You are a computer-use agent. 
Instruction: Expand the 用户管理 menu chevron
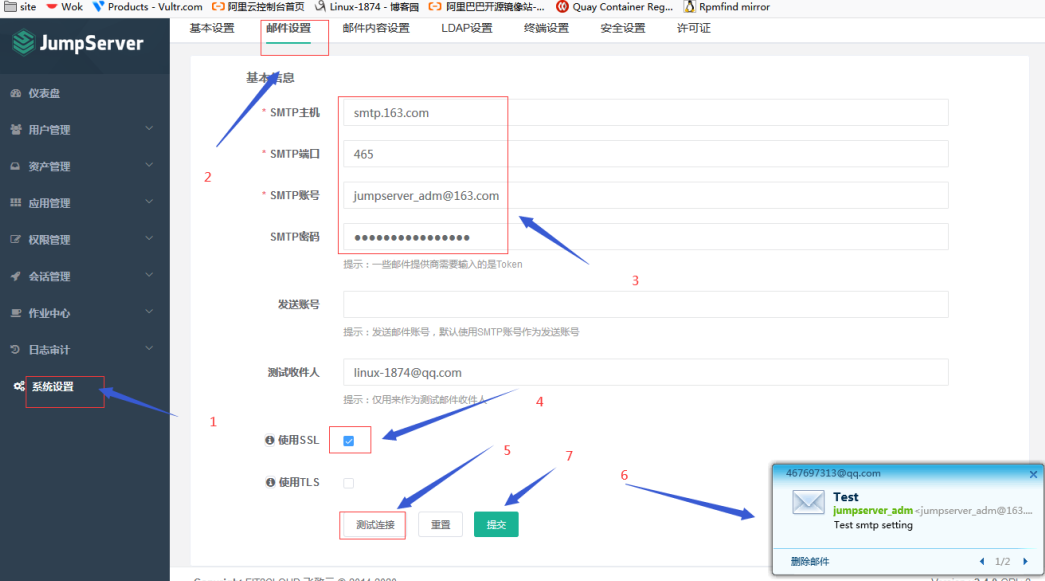point(149,129)
